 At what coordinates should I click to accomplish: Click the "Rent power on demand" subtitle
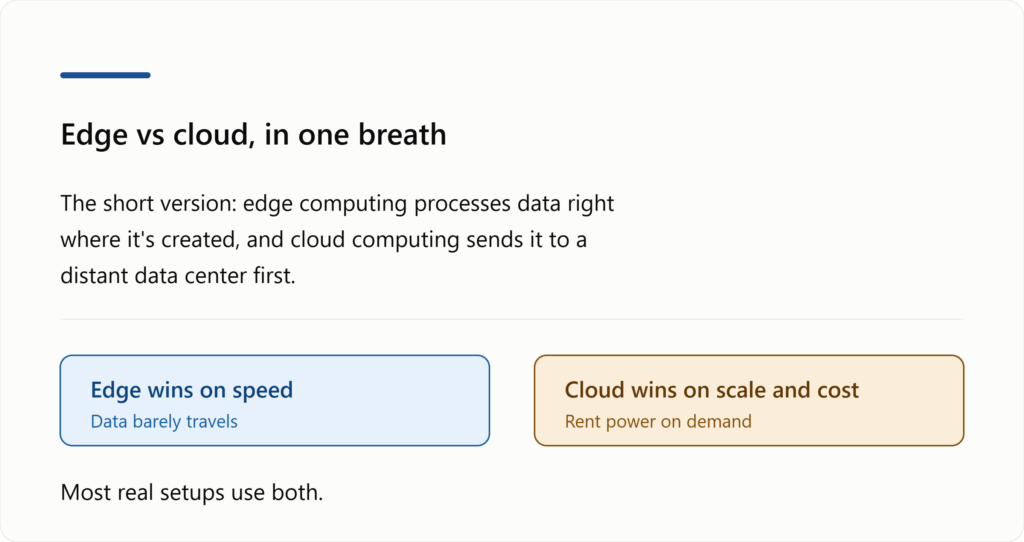[x=658, y=422]
